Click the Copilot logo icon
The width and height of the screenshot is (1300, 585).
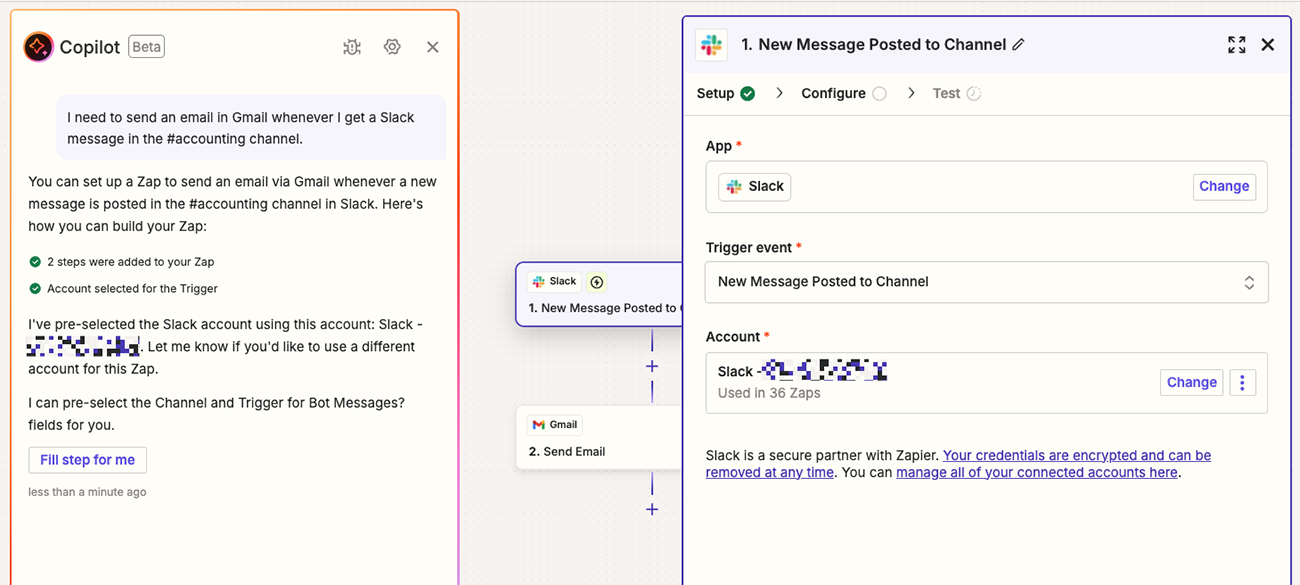point(38,47)
